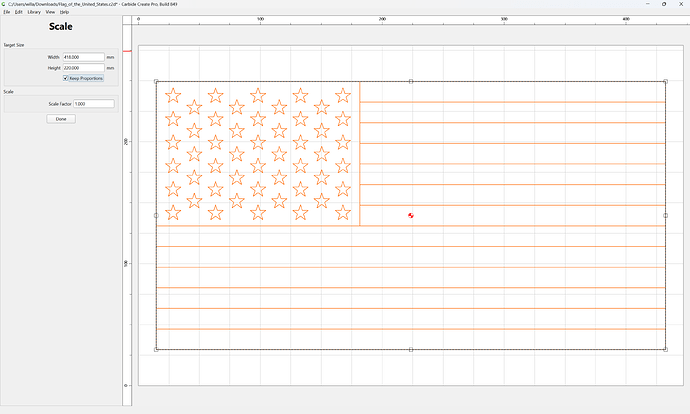Select the right-middle selection handle
Image resolution: width=690 pixels, height=414 pixels.
point(665,216)
